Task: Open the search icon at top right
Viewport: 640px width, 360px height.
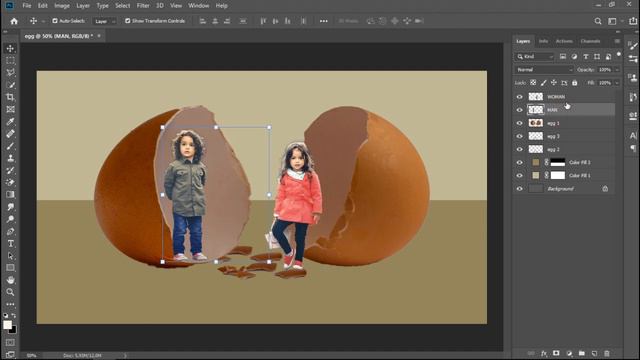Action: [x=598, y=21]
